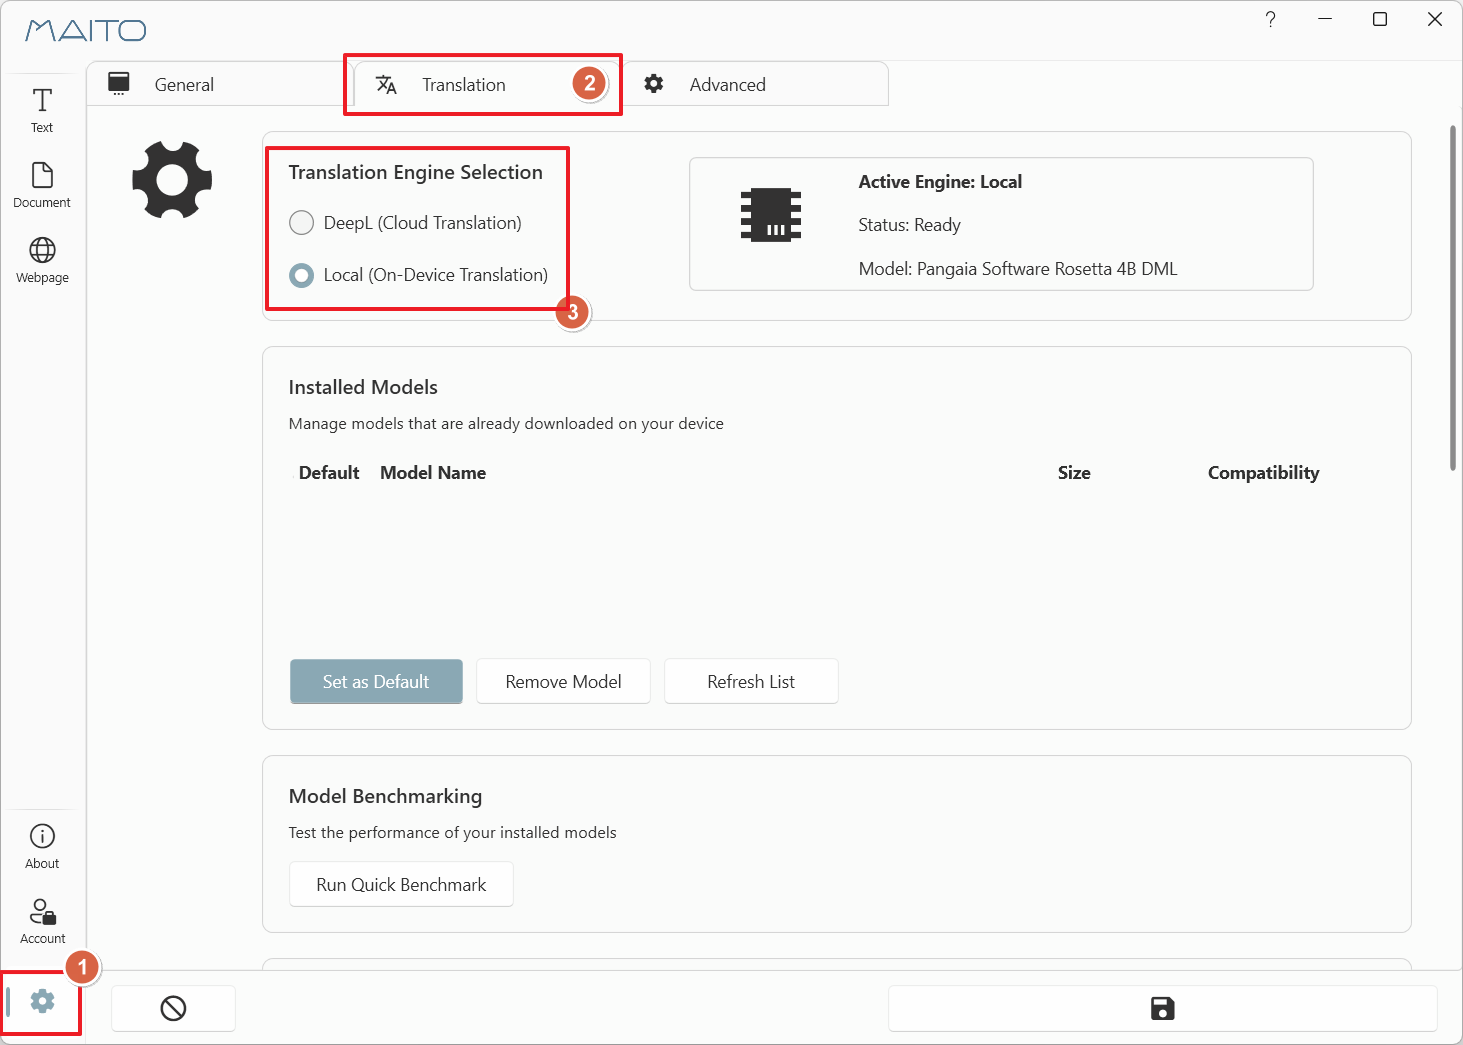
Task: Click the Size column header
Action: 1074,473
